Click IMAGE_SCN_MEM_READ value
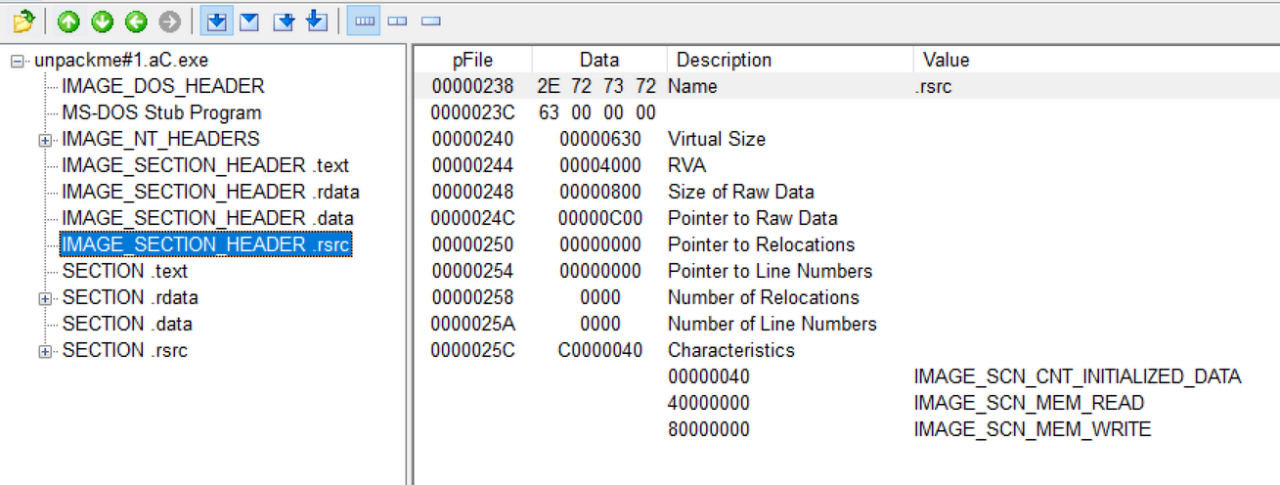Viewport: 1280px width, 485px height. click(x=1029, y=403)
